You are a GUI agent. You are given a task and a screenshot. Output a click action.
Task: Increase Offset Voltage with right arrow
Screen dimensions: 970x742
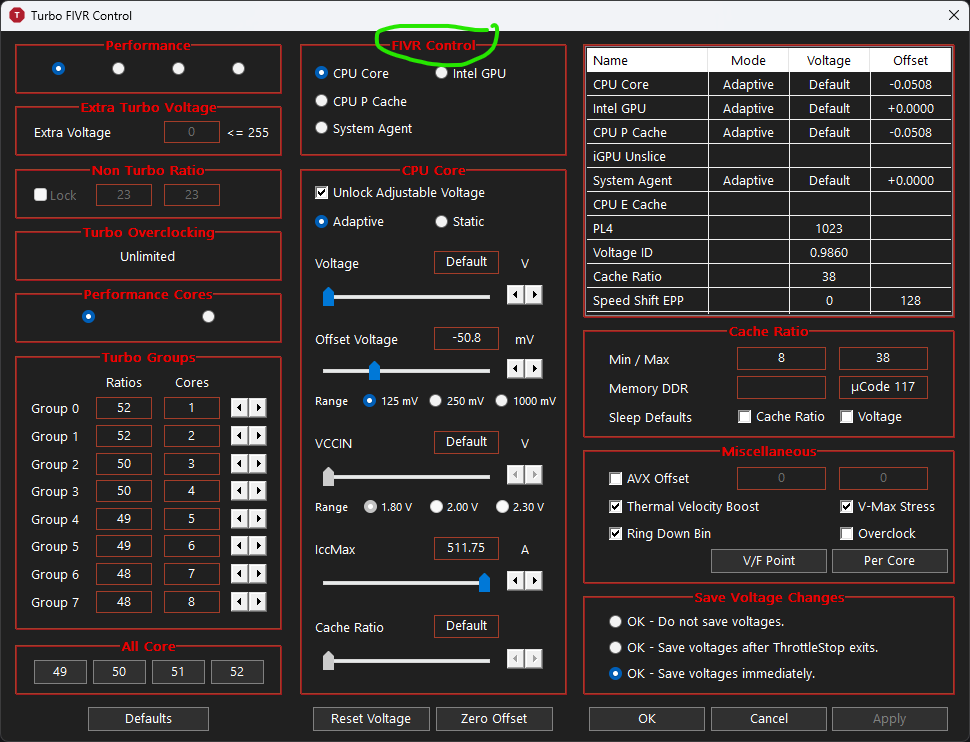tap(534, 369)
